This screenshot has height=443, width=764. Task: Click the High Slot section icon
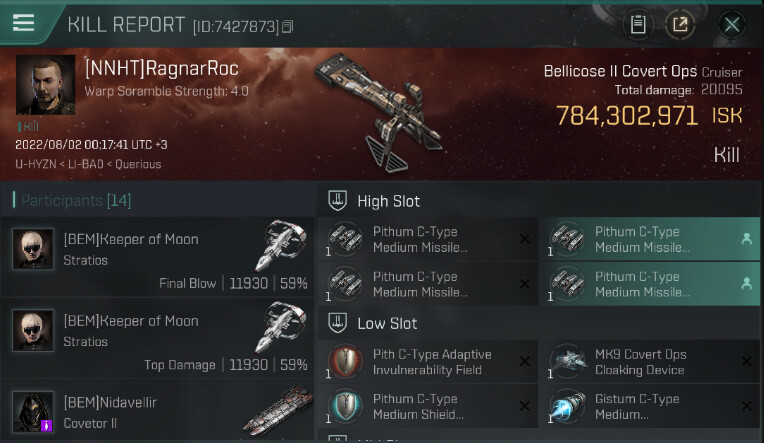(337, 200)
